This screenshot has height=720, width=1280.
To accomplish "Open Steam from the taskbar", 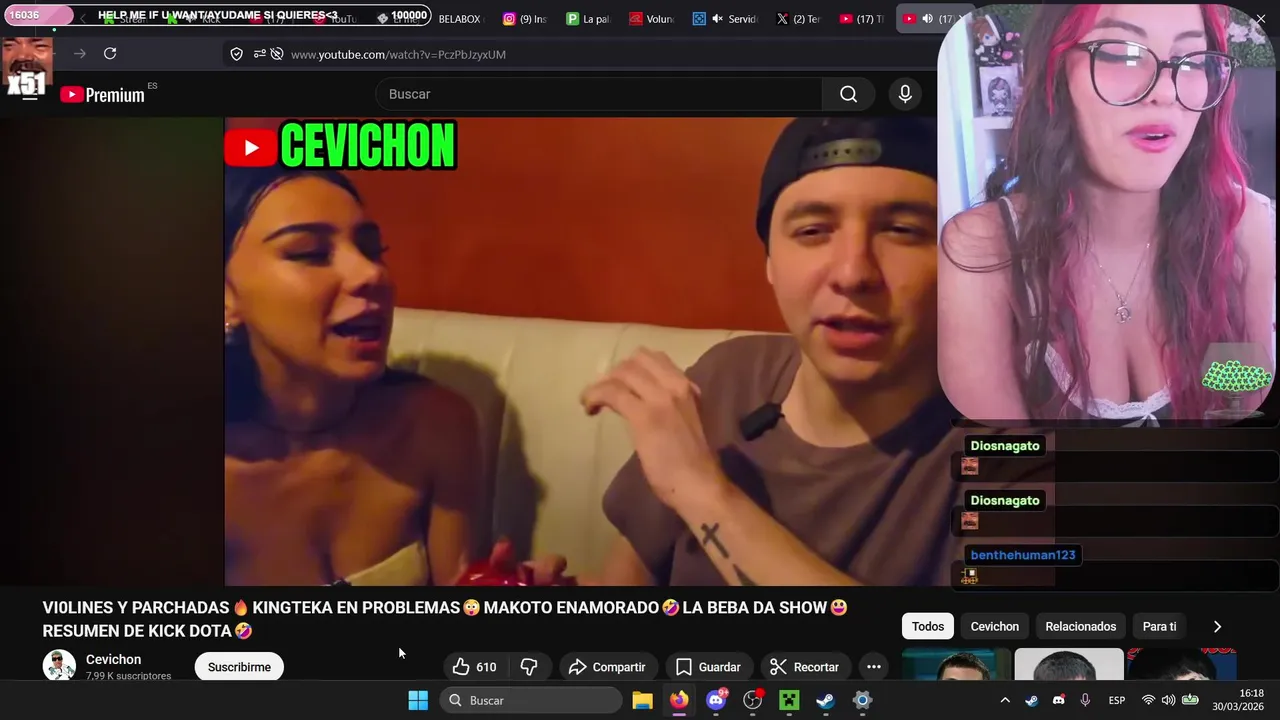I will pyautogui.click(x=826, y=700).
